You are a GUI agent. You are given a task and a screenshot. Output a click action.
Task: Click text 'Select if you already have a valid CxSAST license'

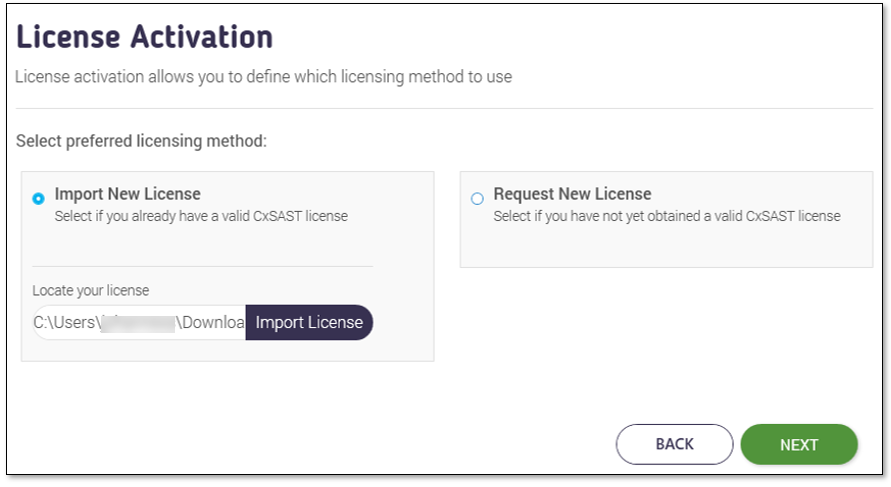pyautogui.click(x=201, y=217)
